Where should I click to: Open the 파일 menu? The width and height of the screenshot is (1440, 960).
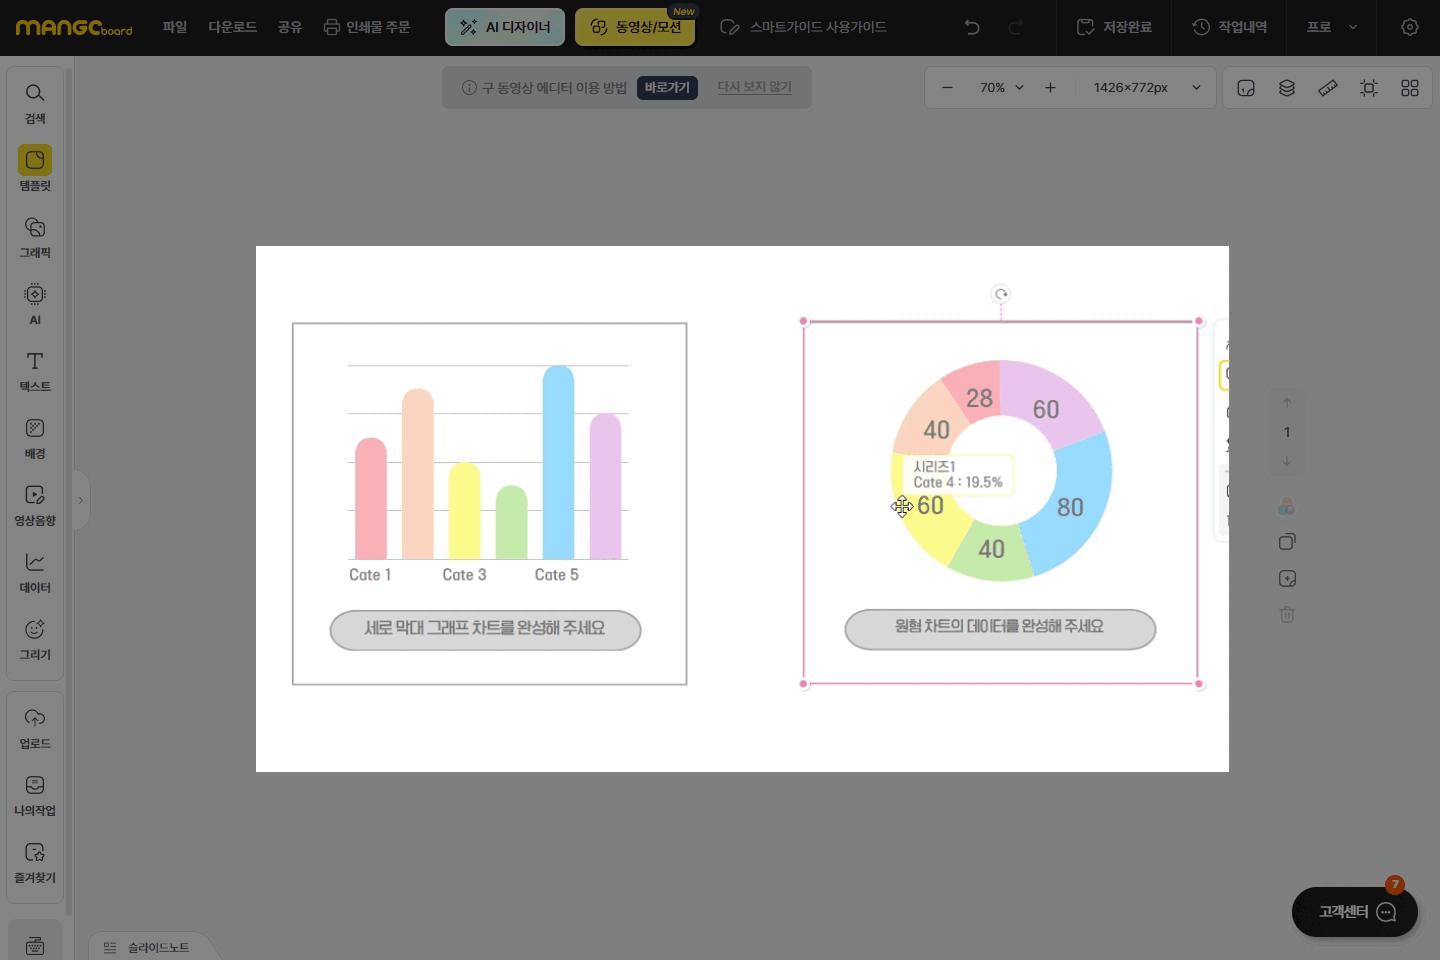coord(175,27)
